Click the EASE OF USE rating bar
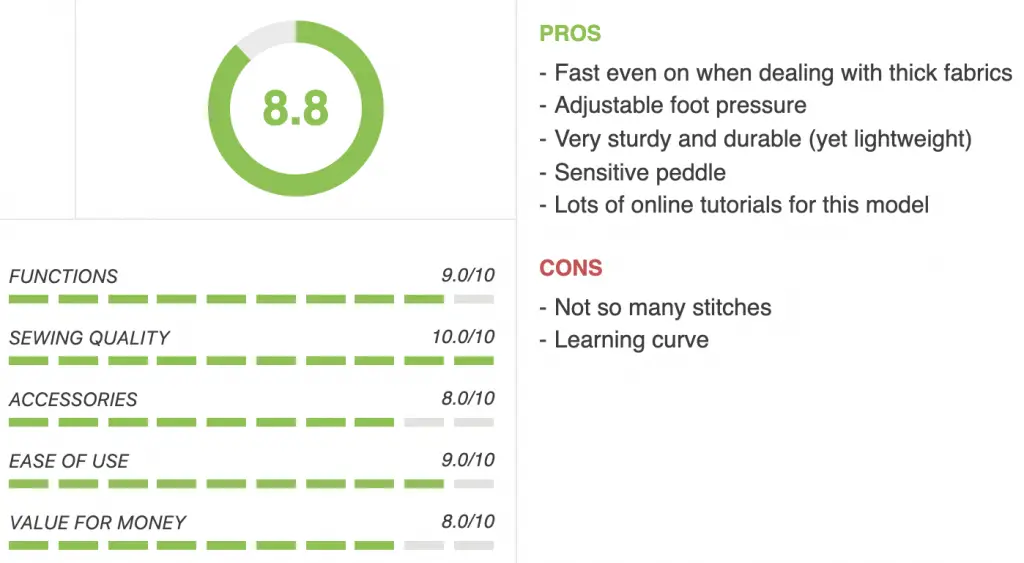The height and width of the screenshot is (563, 1024). [251, 484]
